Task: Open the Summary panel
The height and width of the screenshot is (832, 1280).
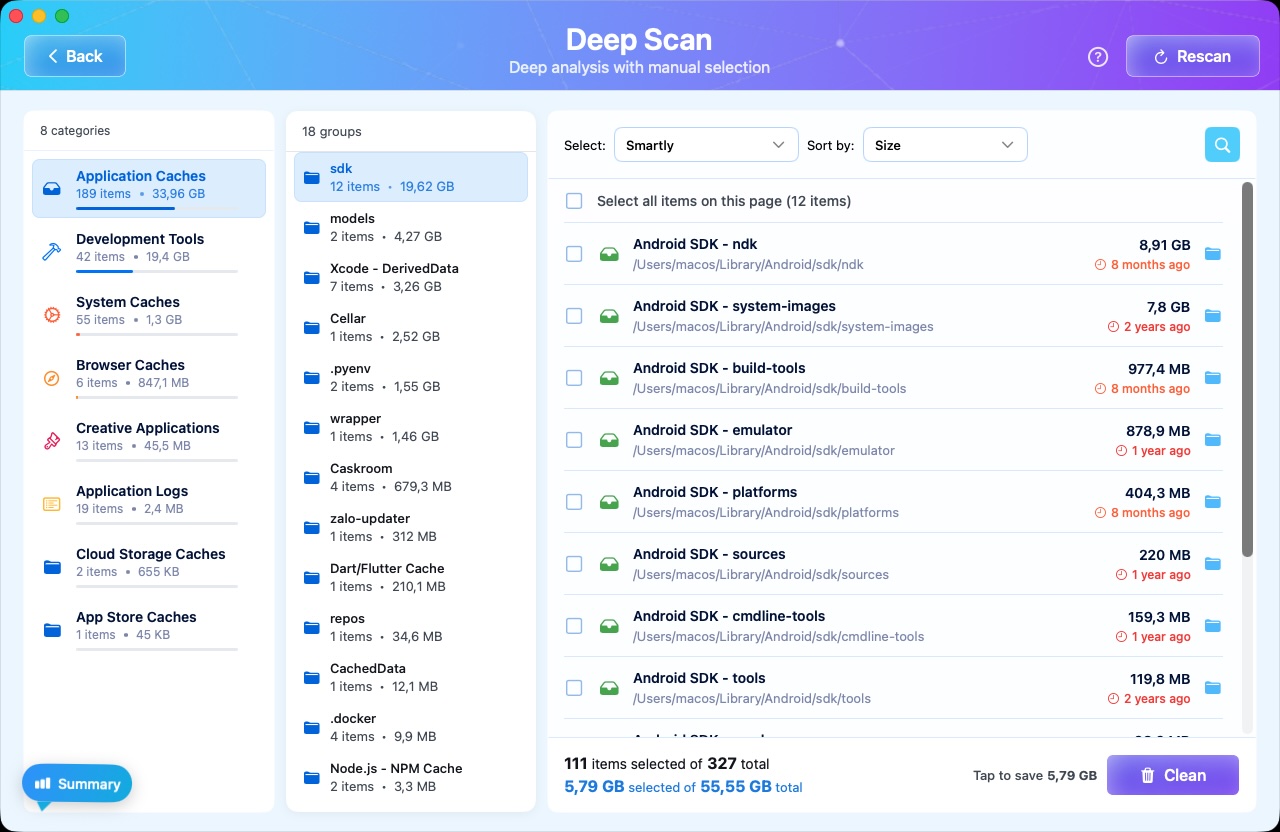Action: click(x=76, y=783)
